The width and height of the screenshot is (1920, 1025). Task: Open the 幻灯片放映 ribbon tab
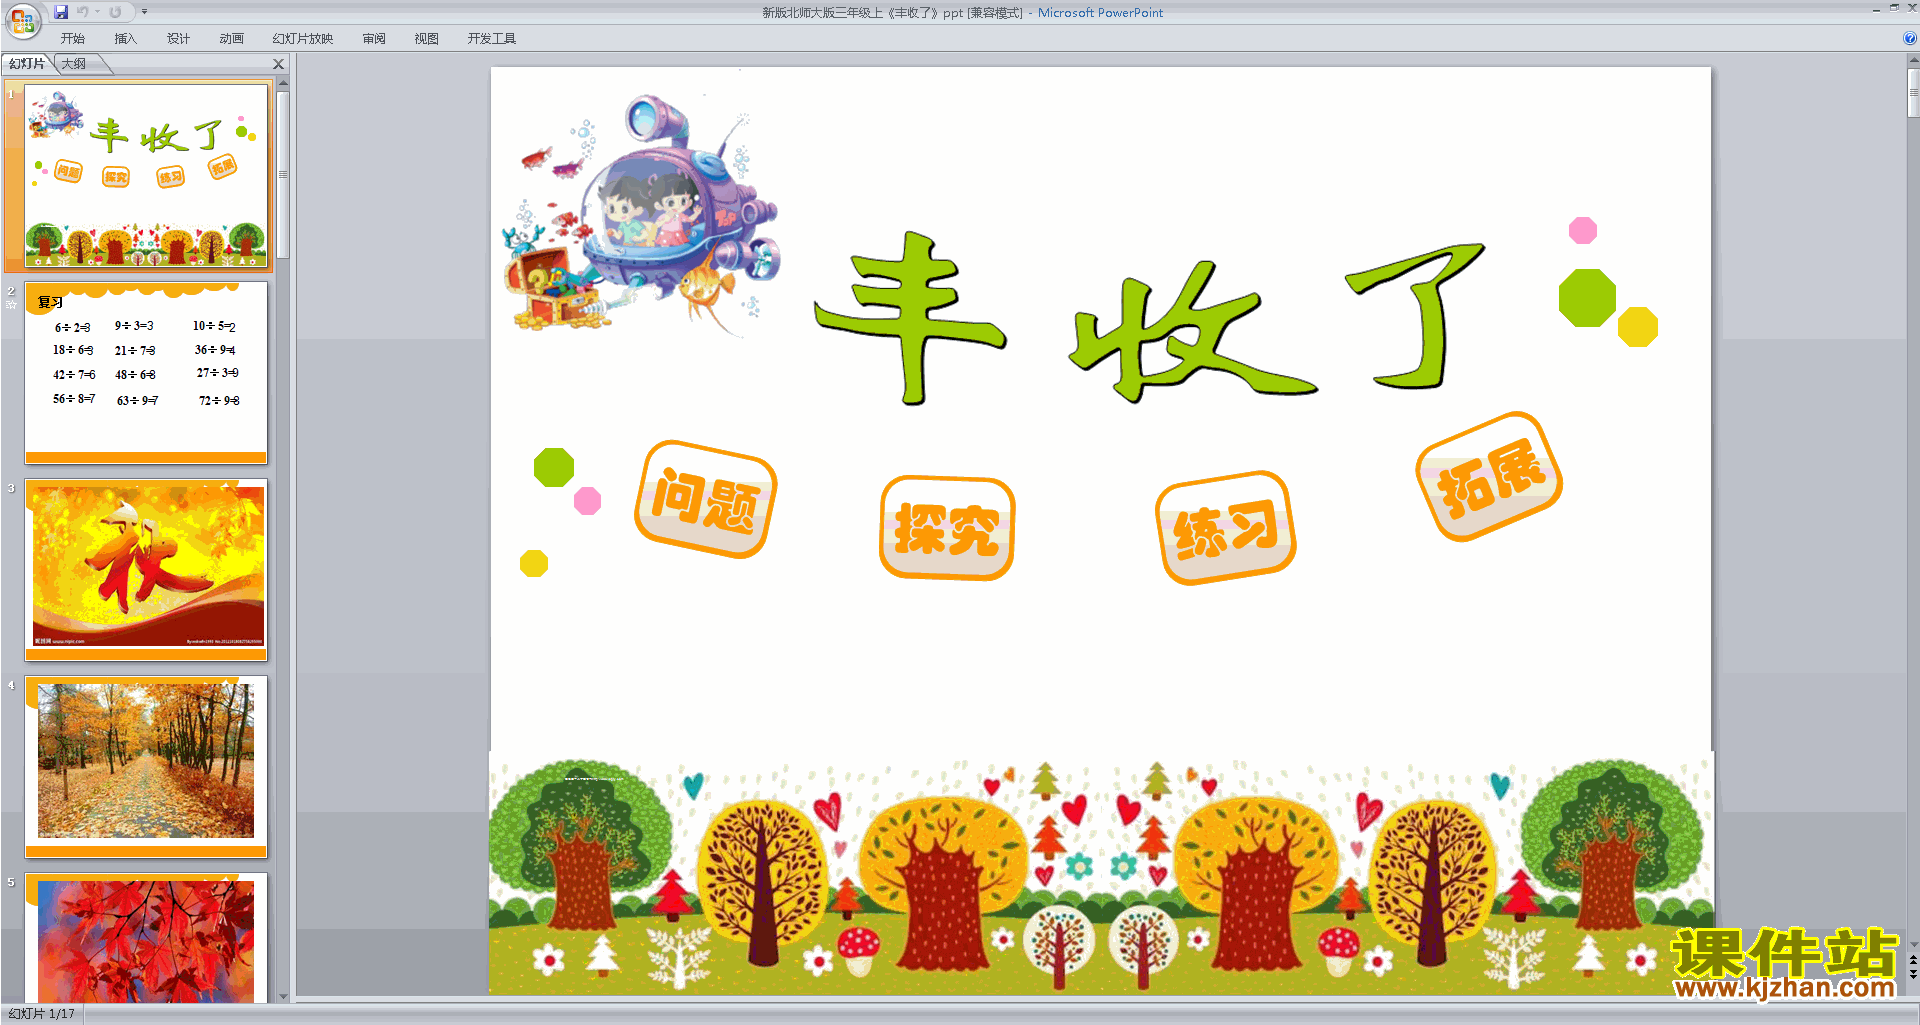tap(303, 39)
